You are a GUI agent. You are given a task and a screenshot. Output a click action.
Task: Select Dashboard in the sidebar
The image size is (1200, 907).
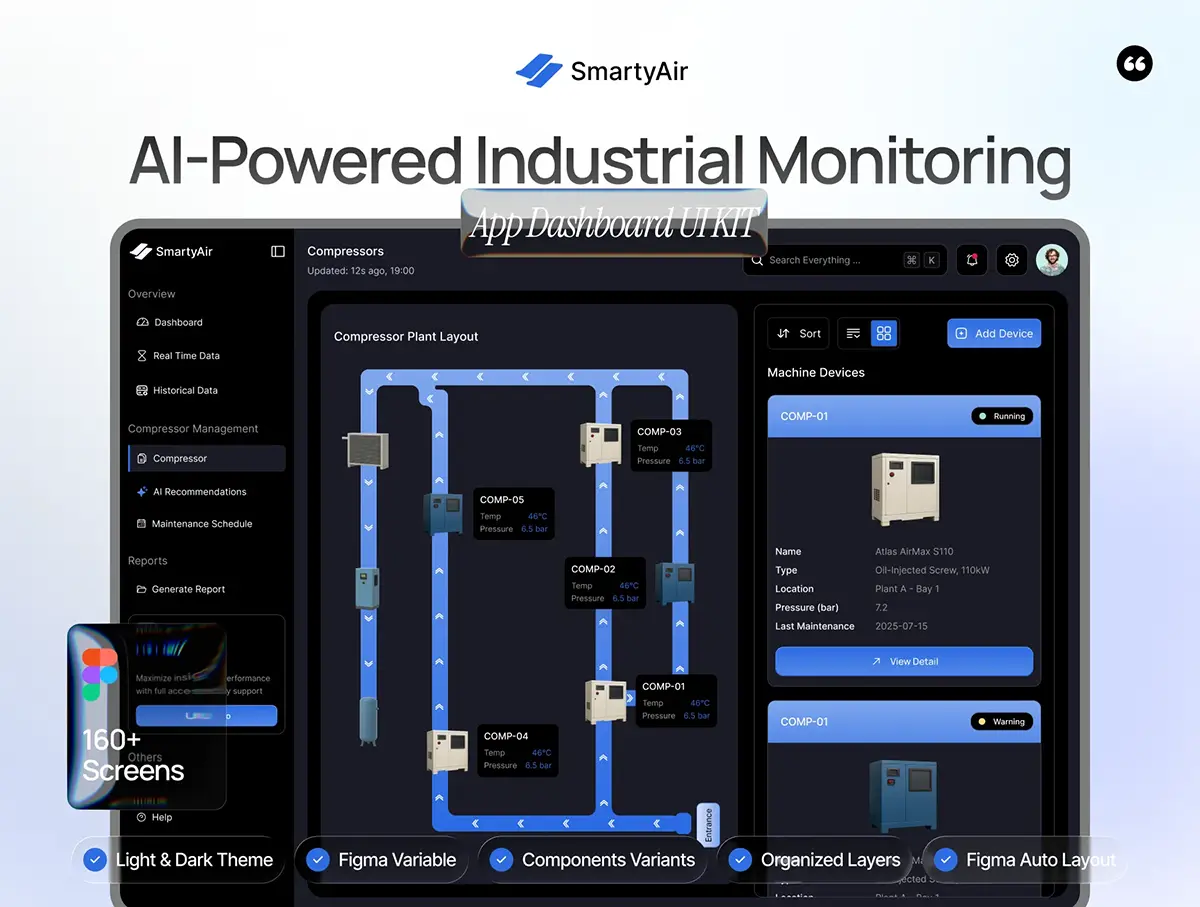[178, 322]
